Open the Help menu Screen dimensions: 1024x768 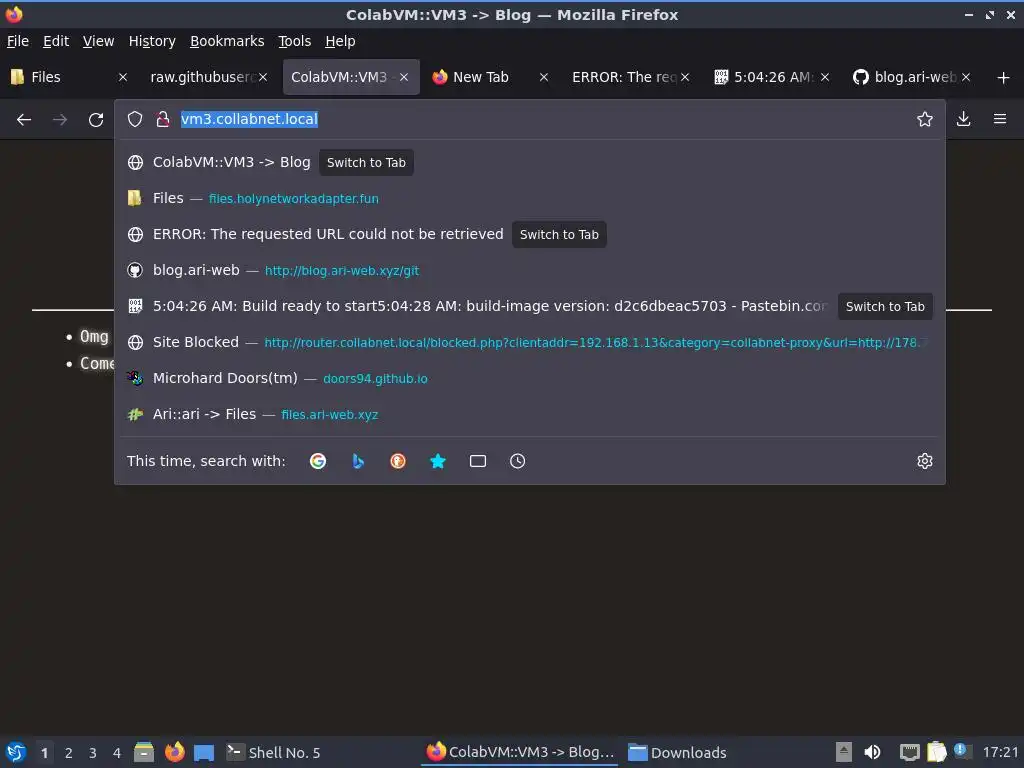[340, 41]
